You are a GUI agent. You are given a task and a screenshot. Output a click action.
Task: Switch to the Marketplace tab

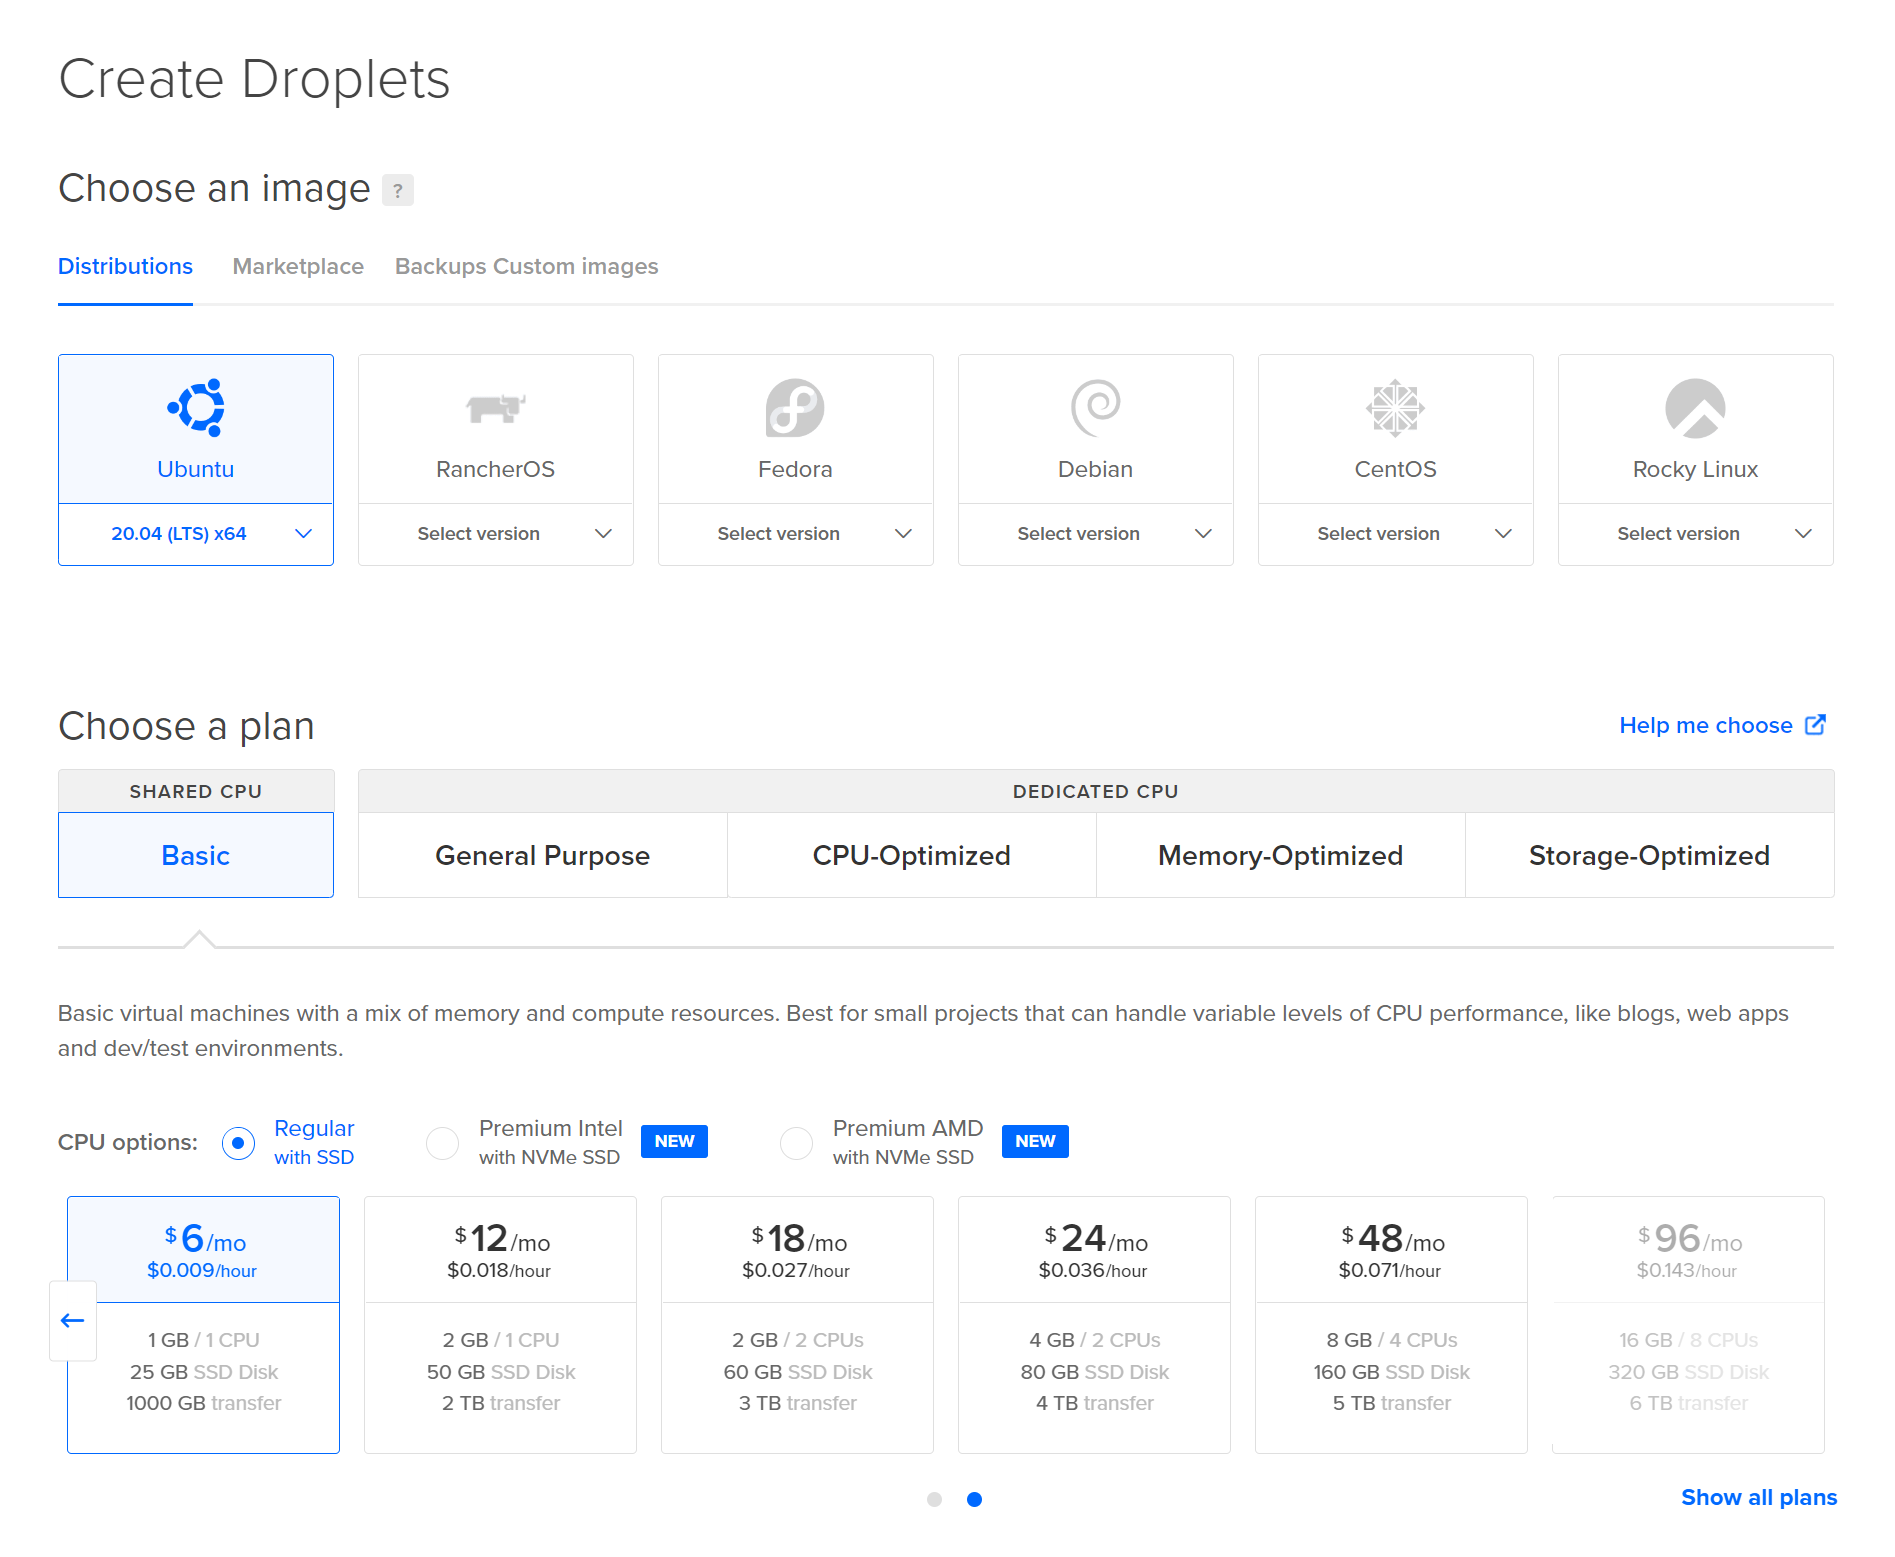298,267
